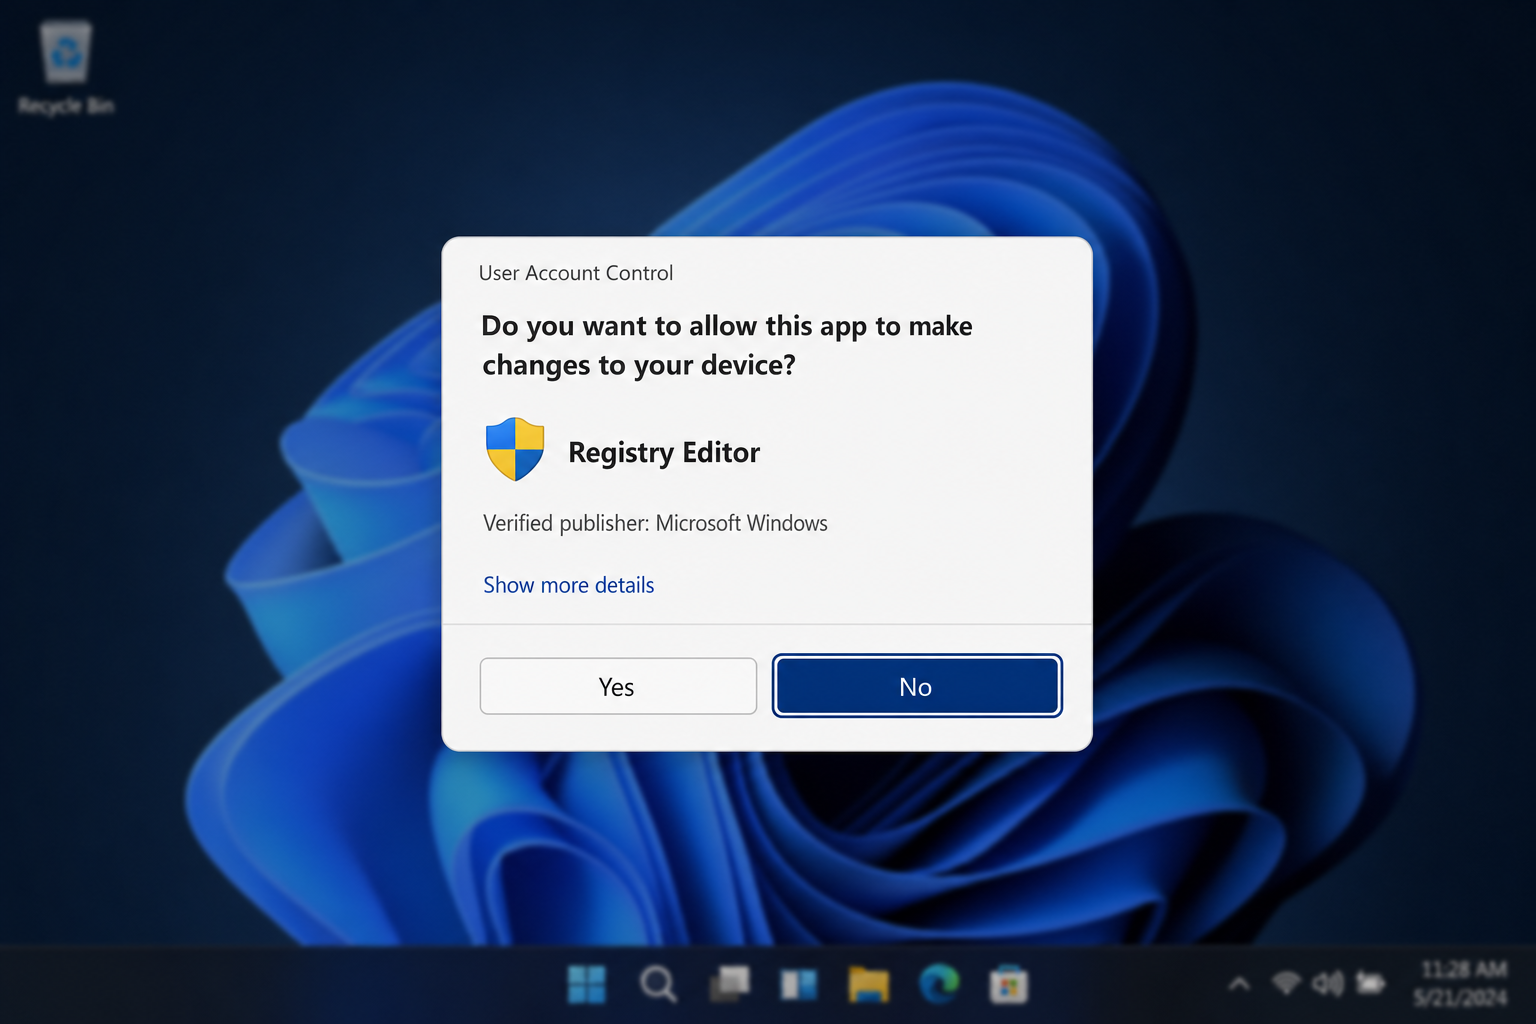This screenshot has height=1024, width=1536.
Task: Open Wi-Fi network status in tray
Action: [x=1286, y=984]
